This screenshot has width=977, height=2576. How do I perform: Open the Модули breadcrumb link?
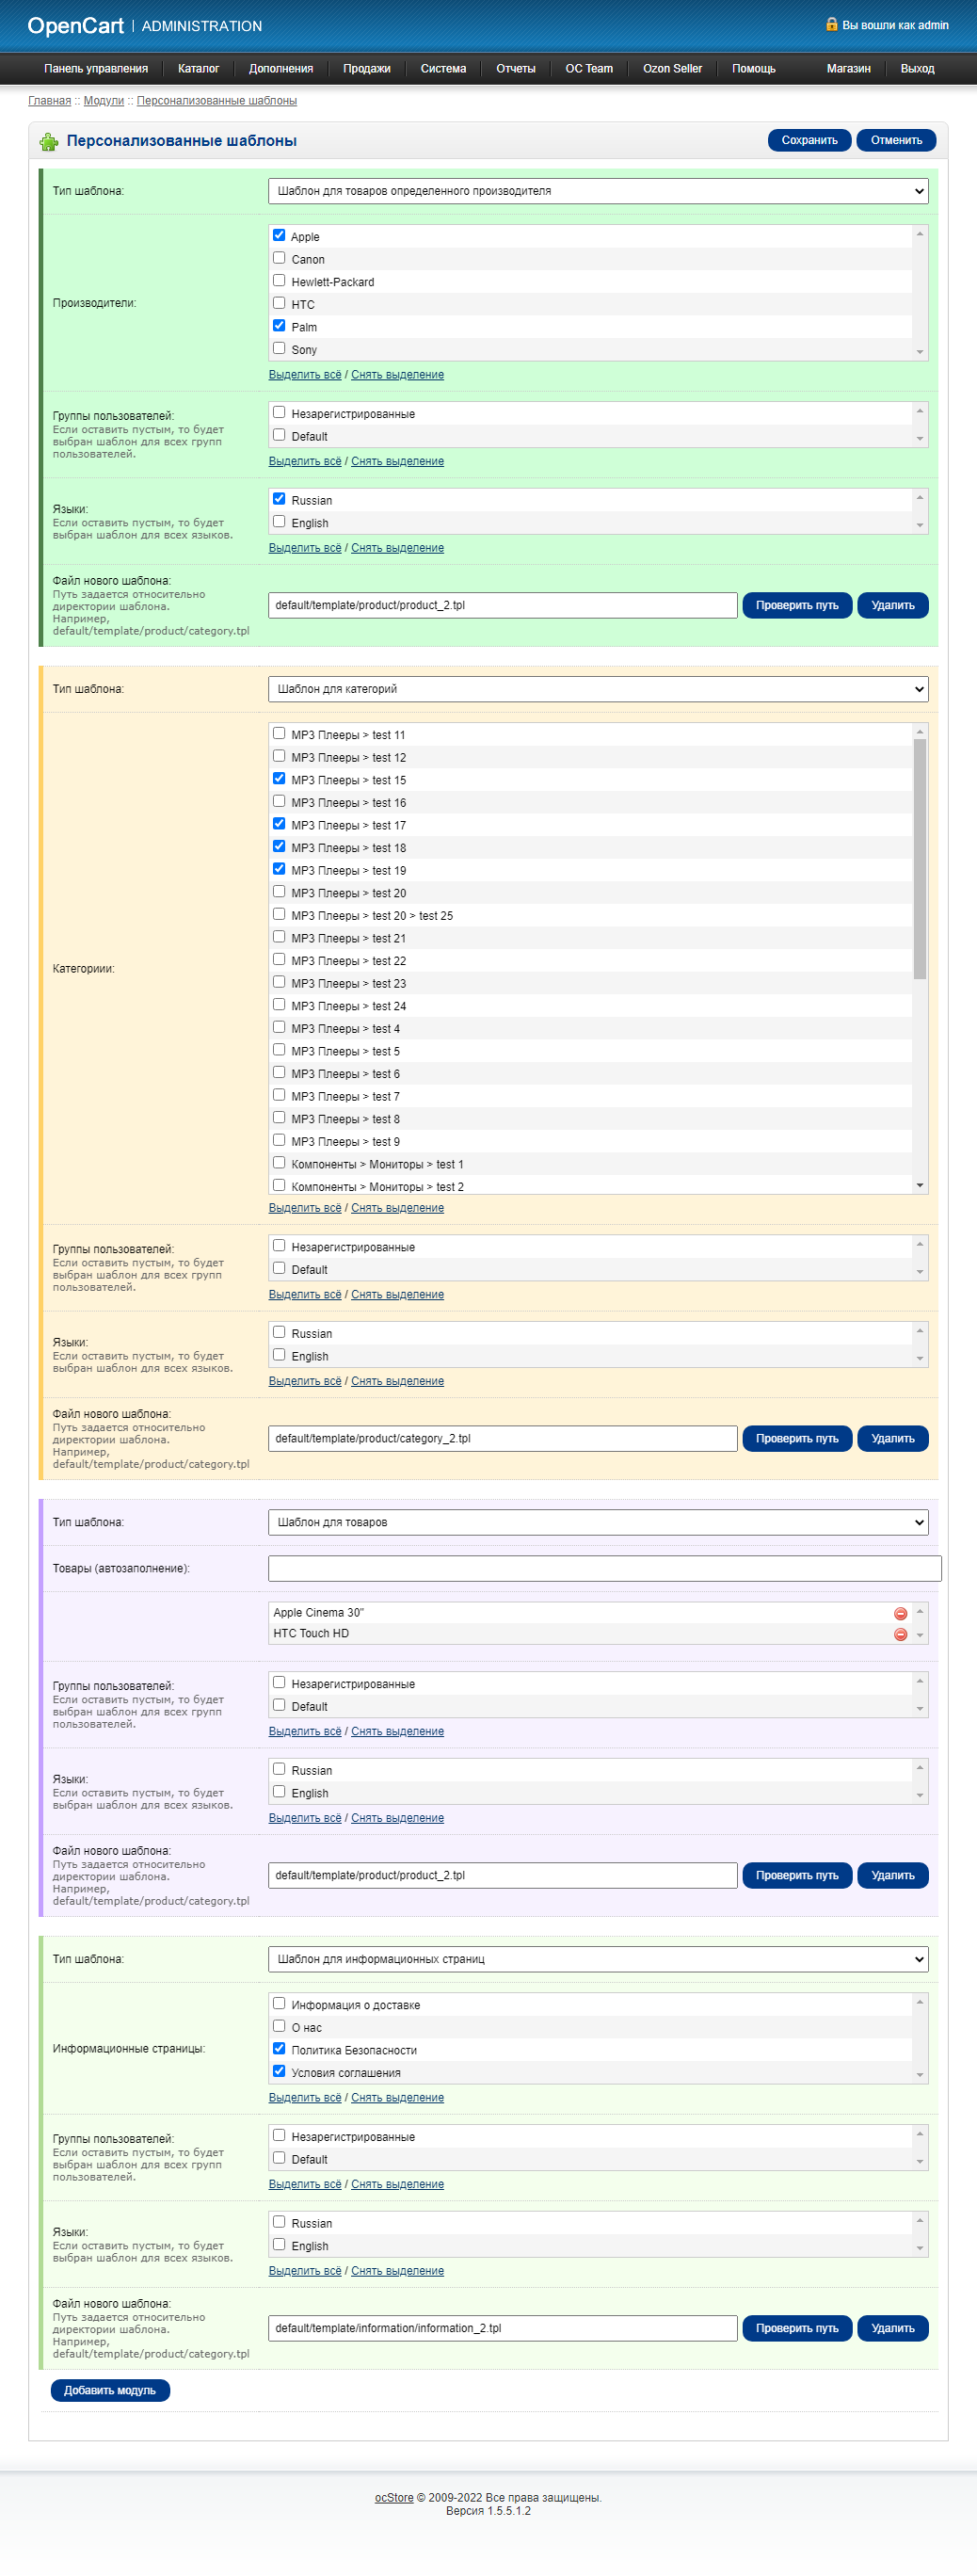click(x=104, y=101)
